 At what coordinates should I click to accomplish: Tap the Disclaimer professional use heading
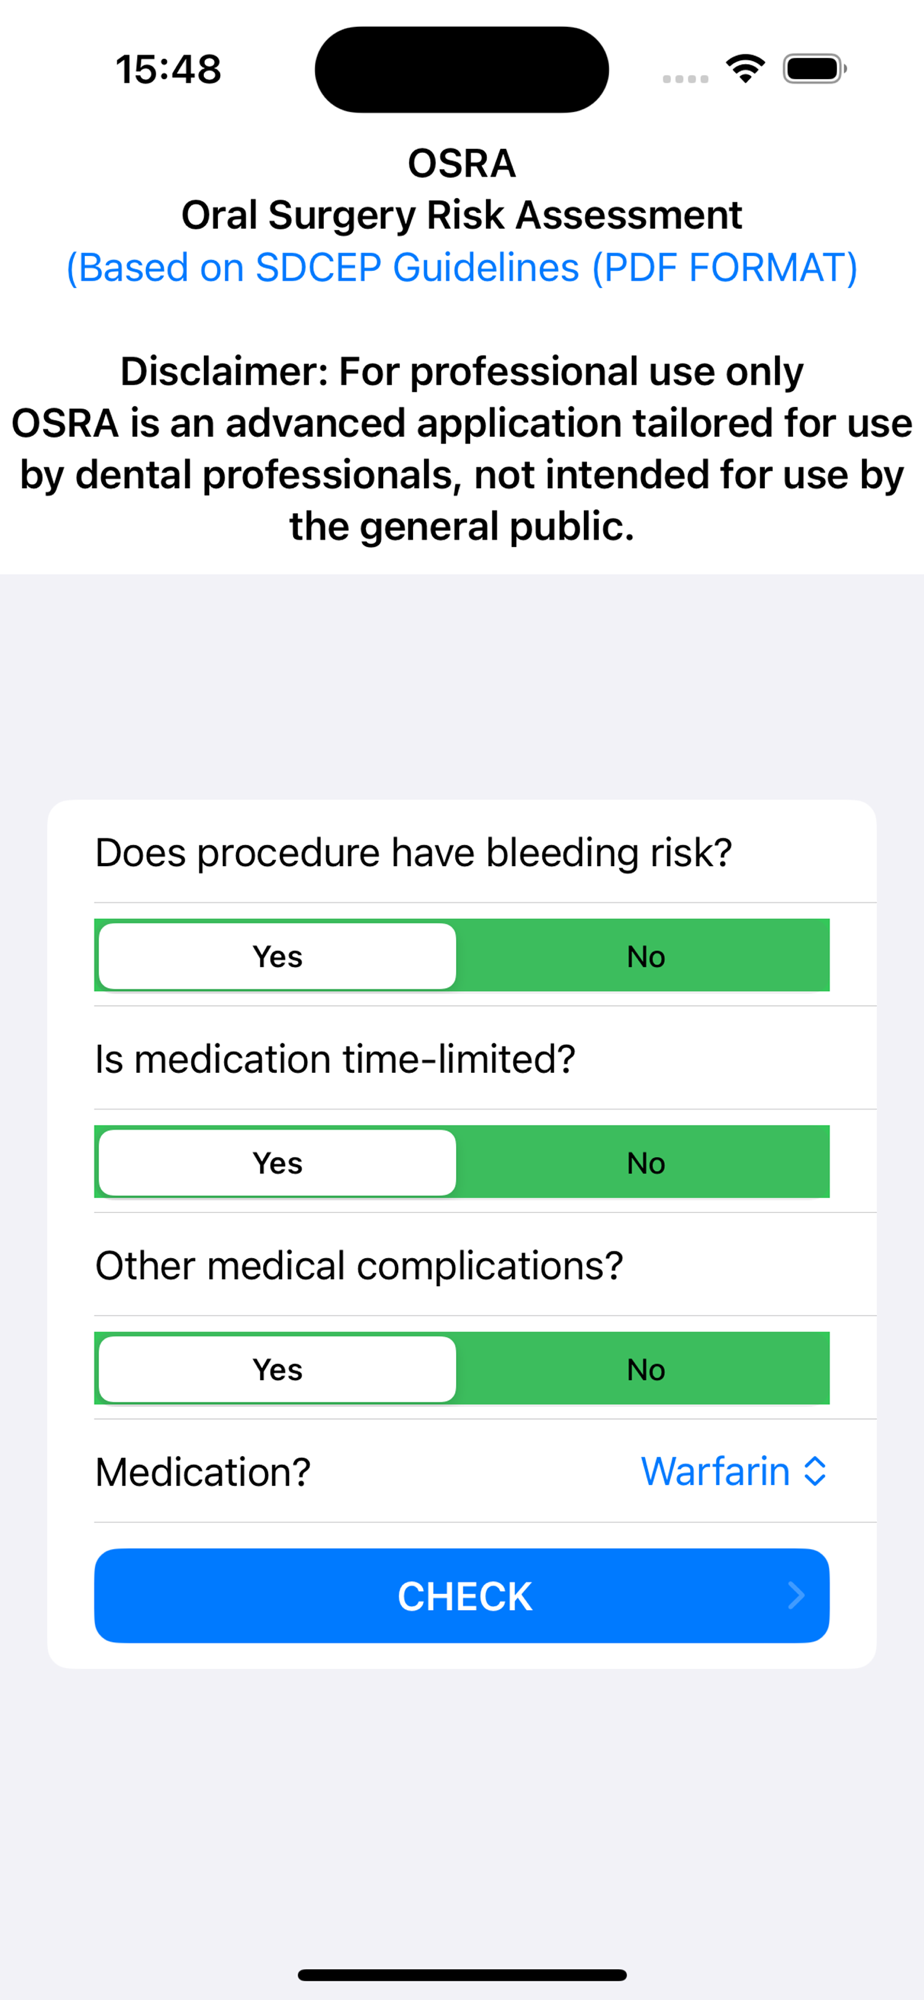pyautogui.click(x=462, y=371)
